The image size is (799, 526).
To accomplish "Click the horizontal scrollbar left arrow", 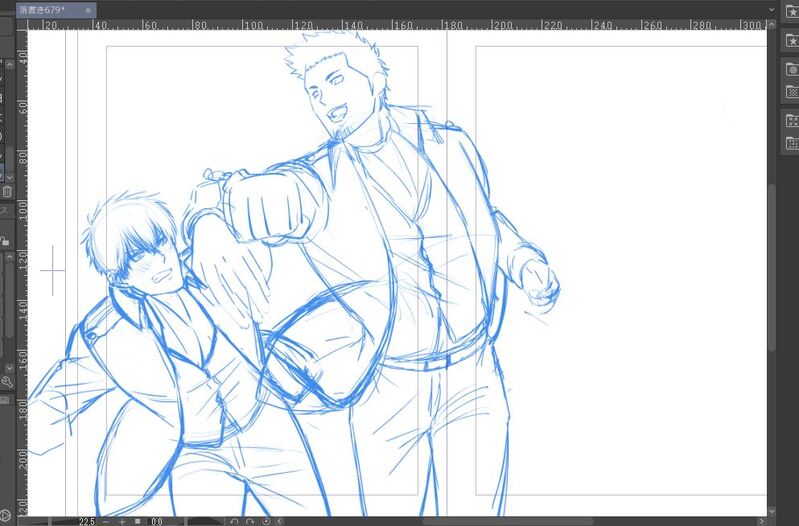I will pos(280,521).
